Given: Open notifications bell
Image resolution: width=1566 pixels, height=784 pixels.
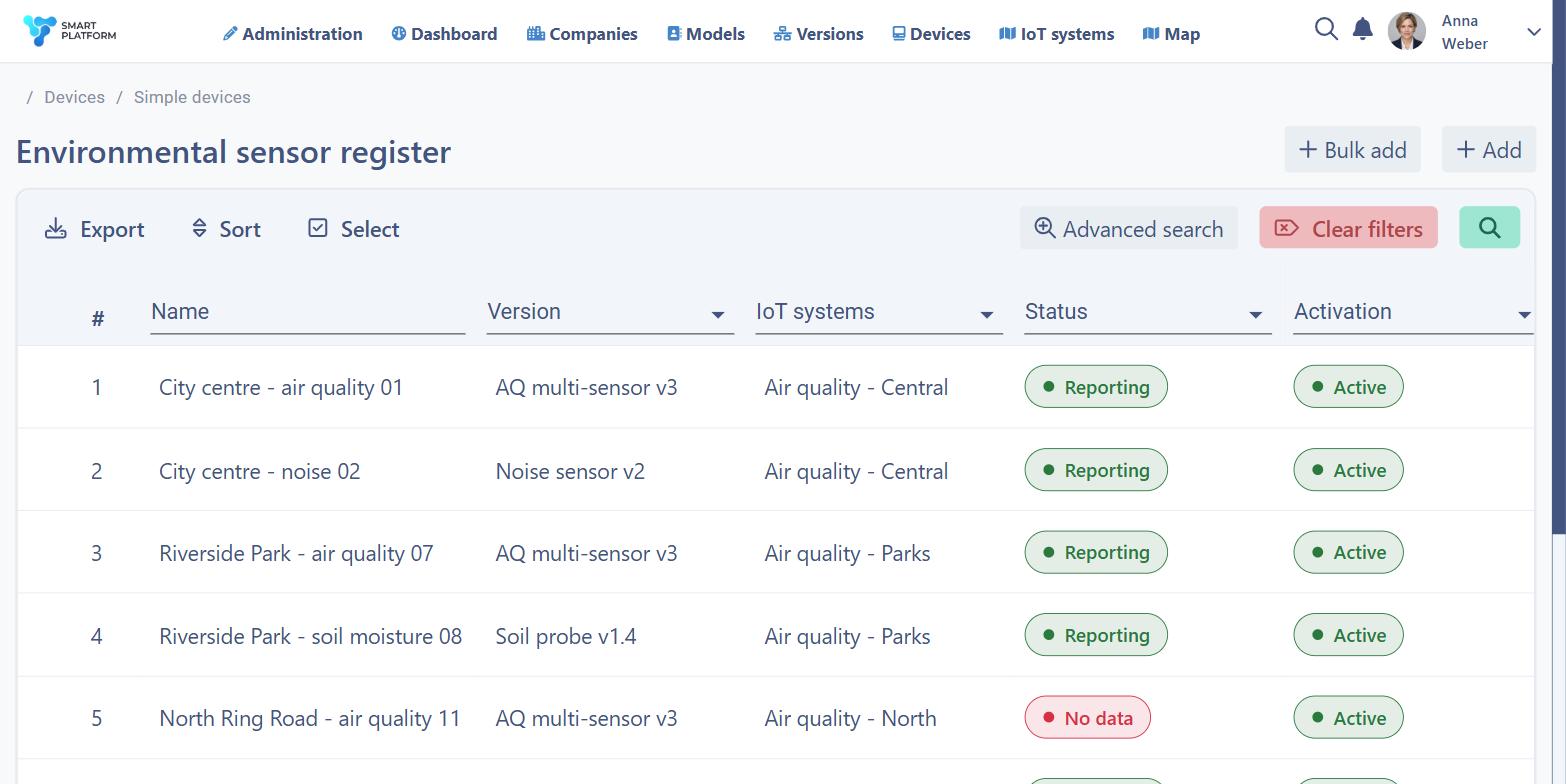Looking at the screenshot, I should pyautogui.click(x=1362, y=29).
